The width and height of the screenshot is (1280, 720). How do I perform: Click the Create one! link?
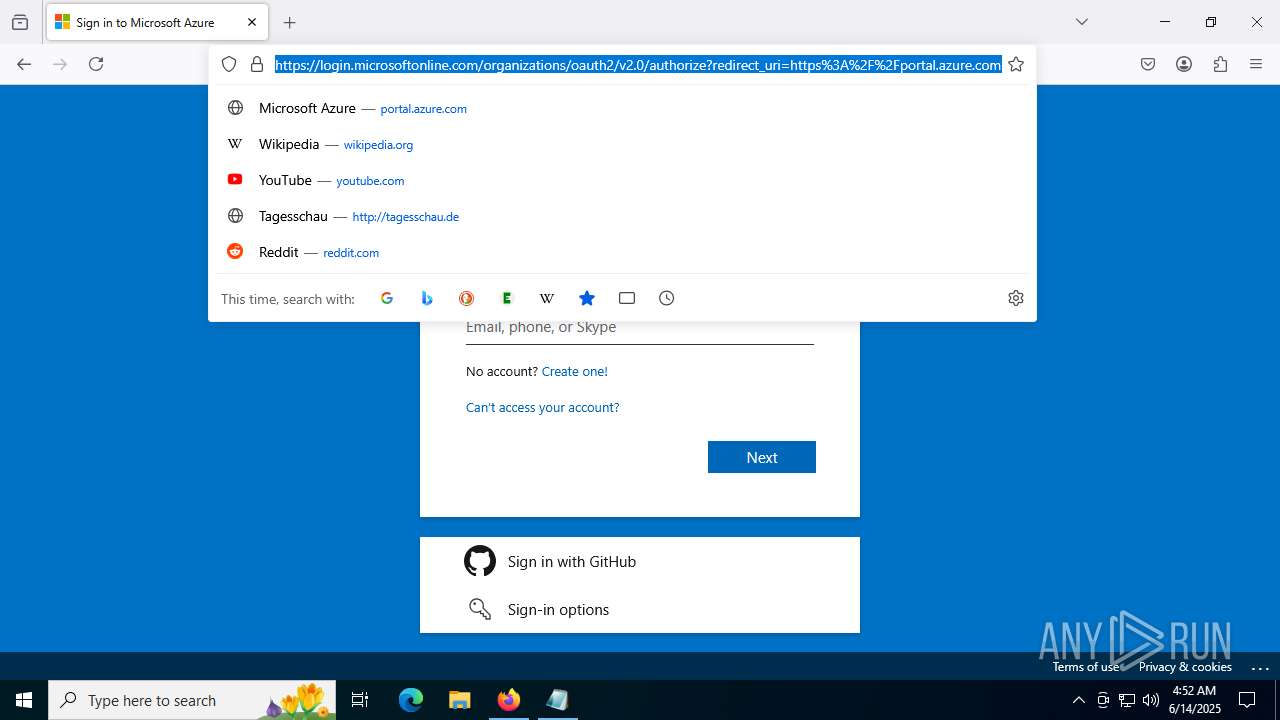(x=574, y=371)
